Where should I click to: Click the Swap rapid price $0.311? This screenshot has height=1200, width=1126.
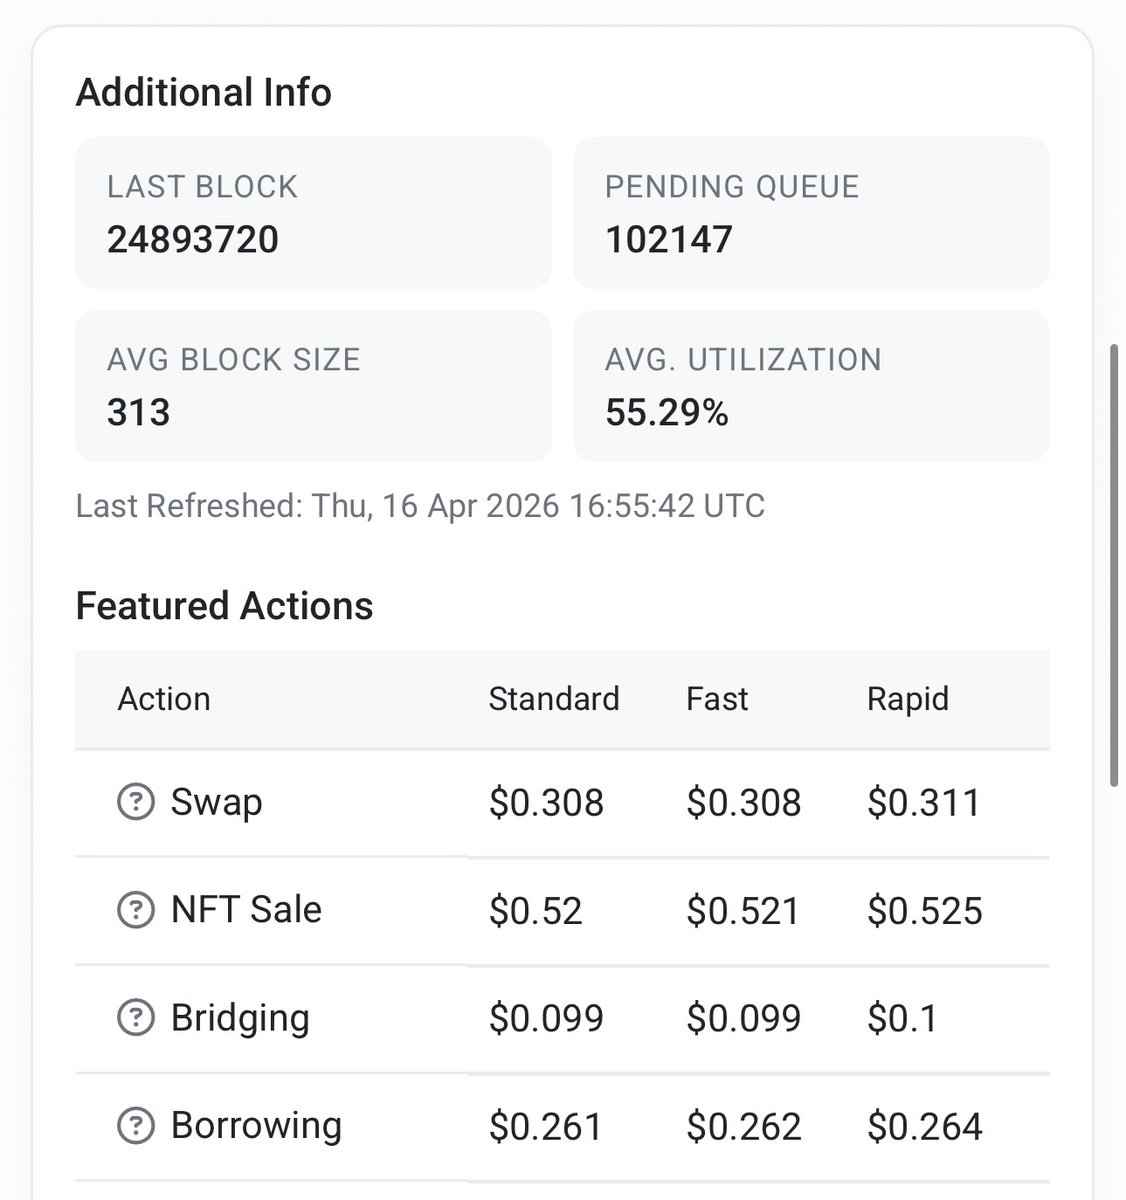[923, 803]
